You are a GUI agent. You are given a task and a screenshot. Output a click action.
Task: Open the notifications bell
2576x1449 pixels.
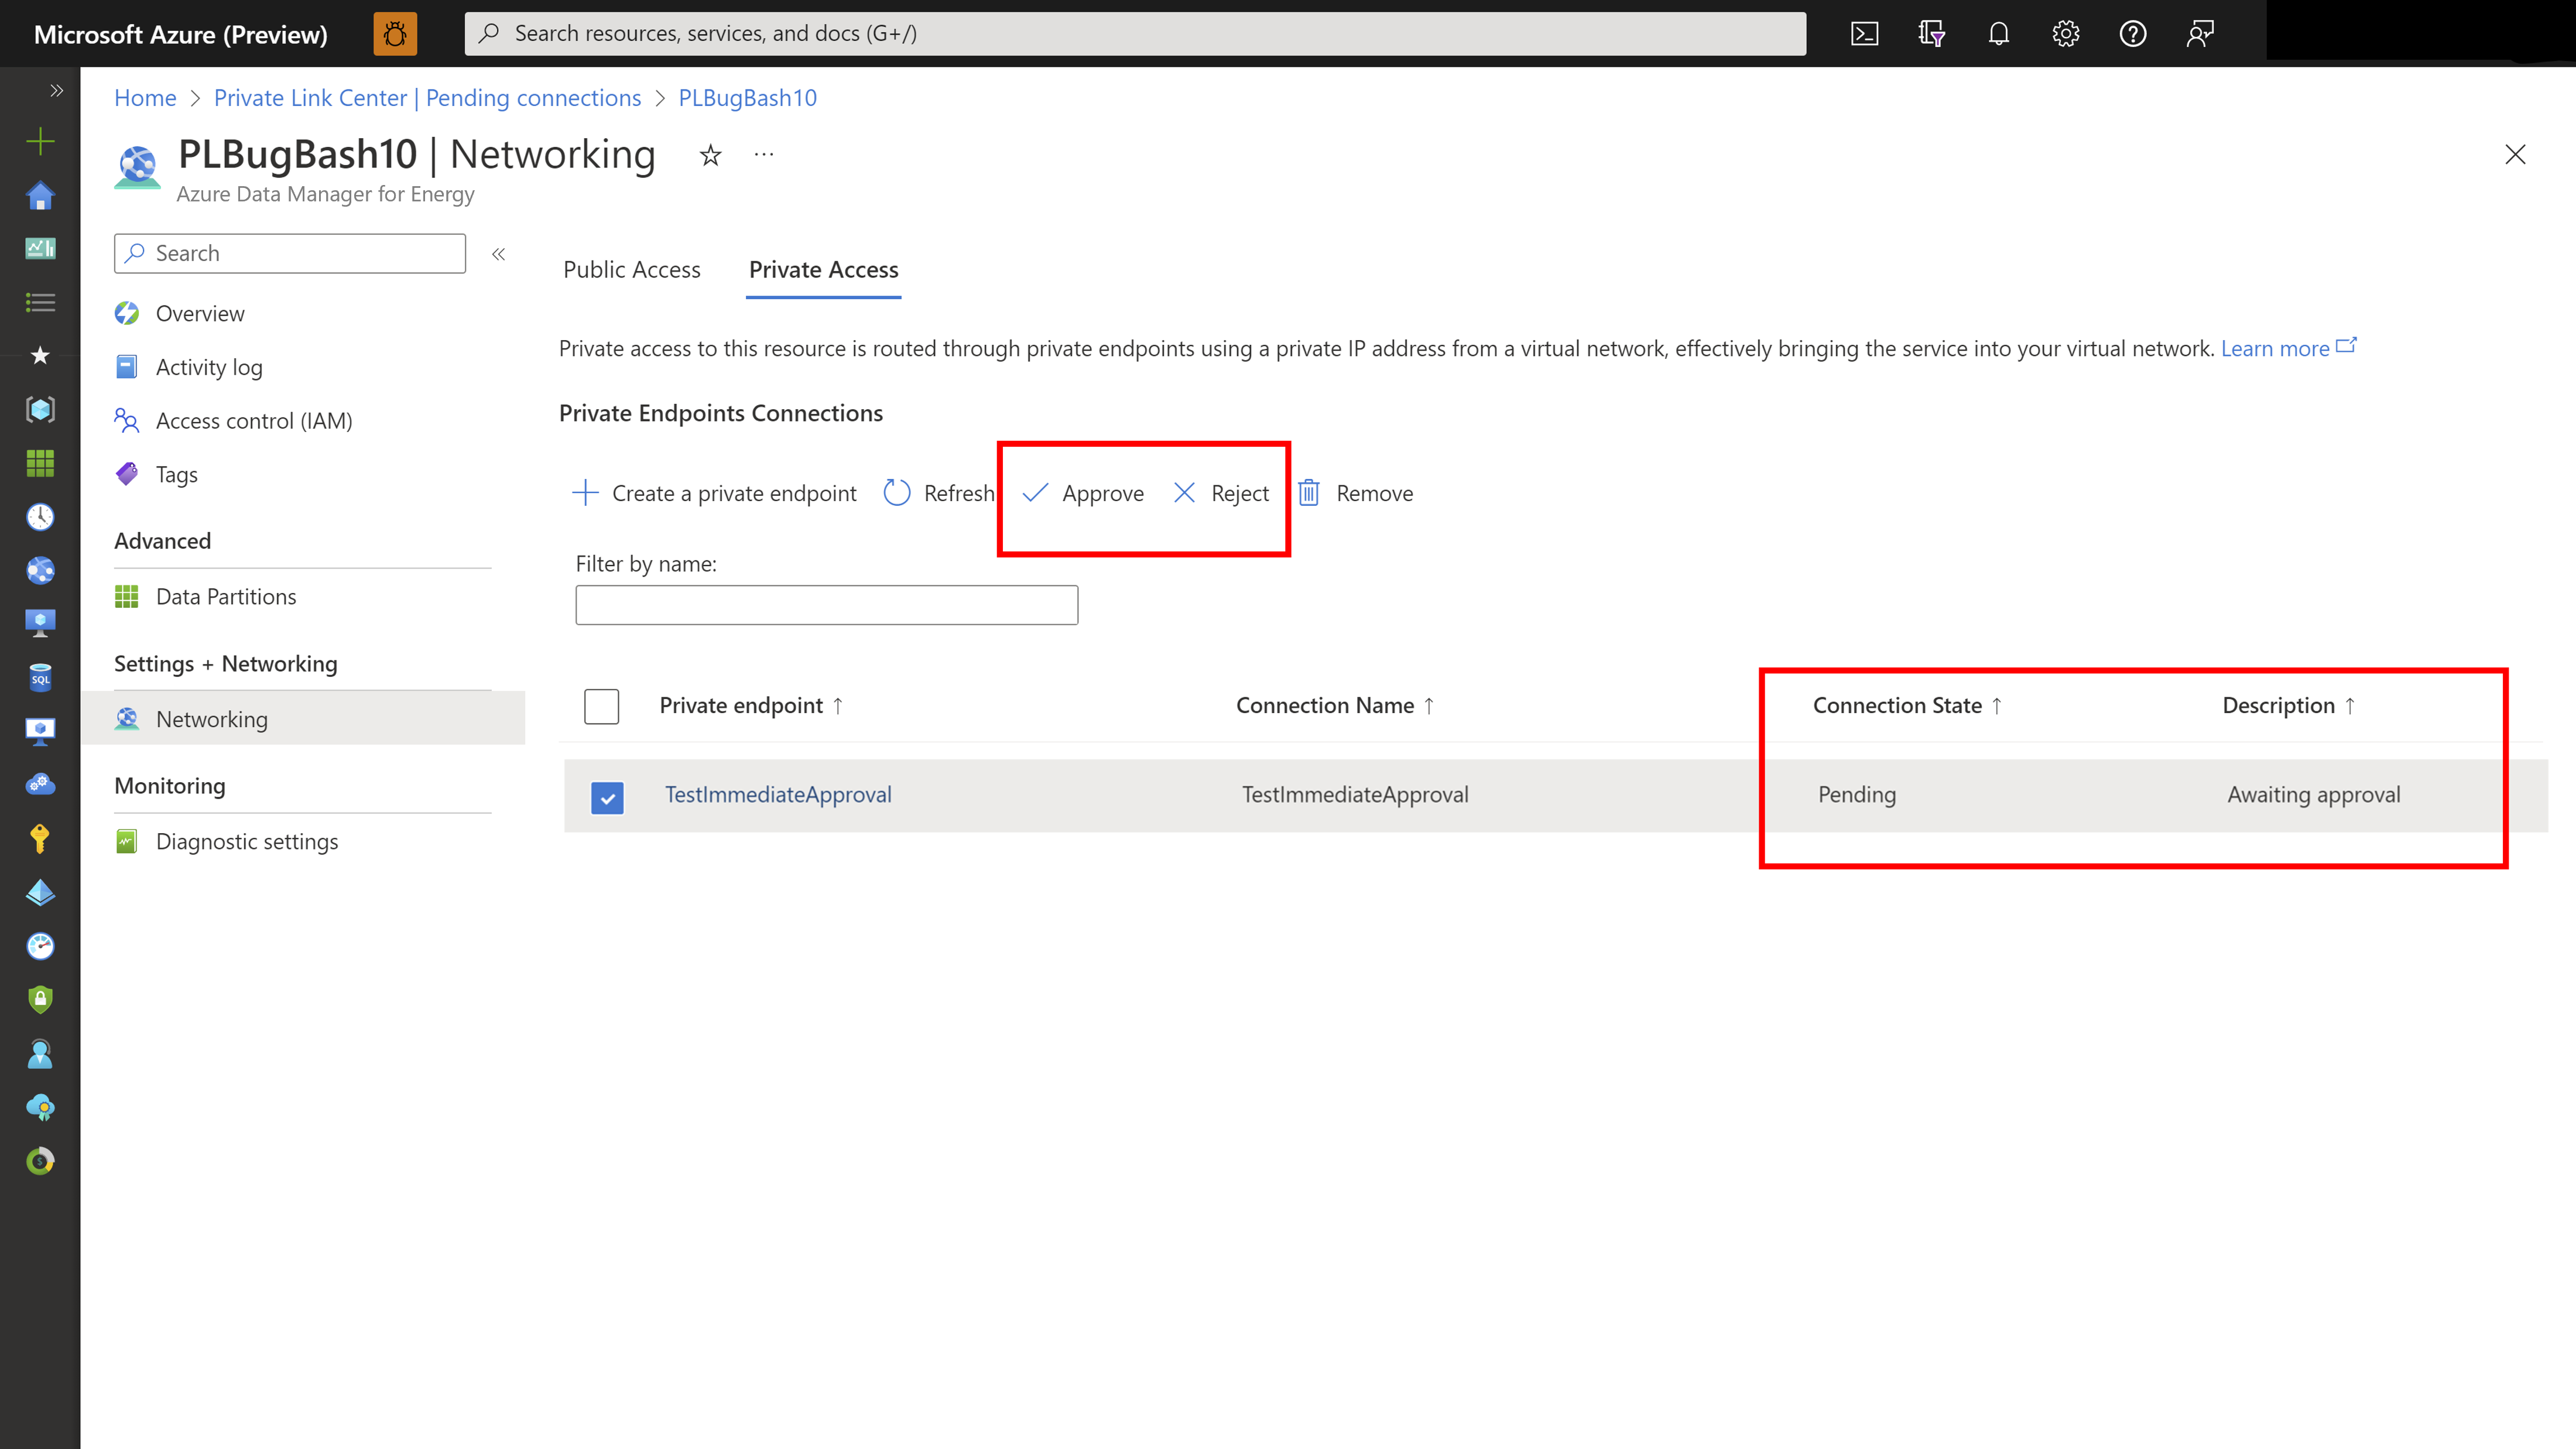coord(1999,33)
